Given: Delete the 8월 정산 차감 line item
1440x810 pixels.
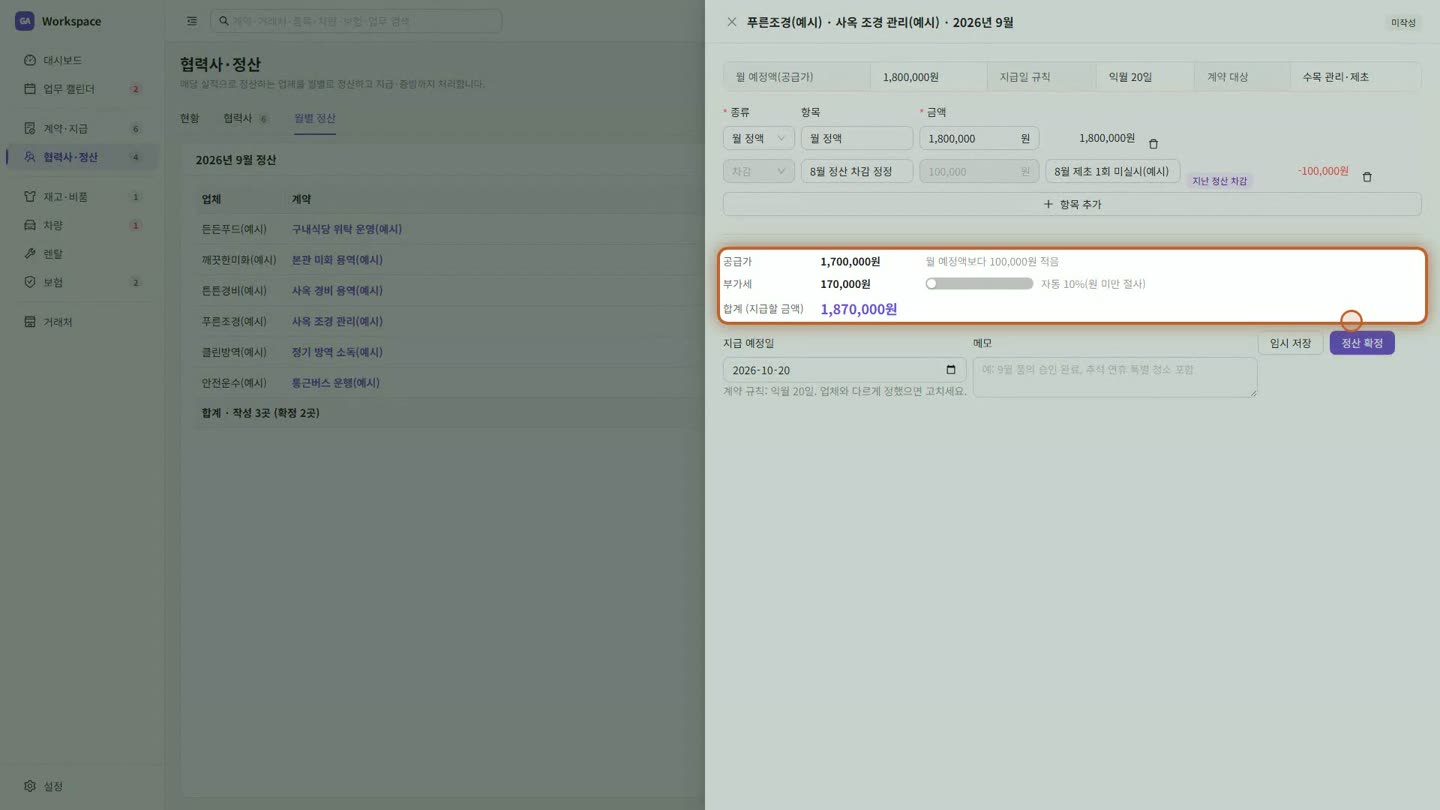Looking at the screenshot, I should [1367, 177].
